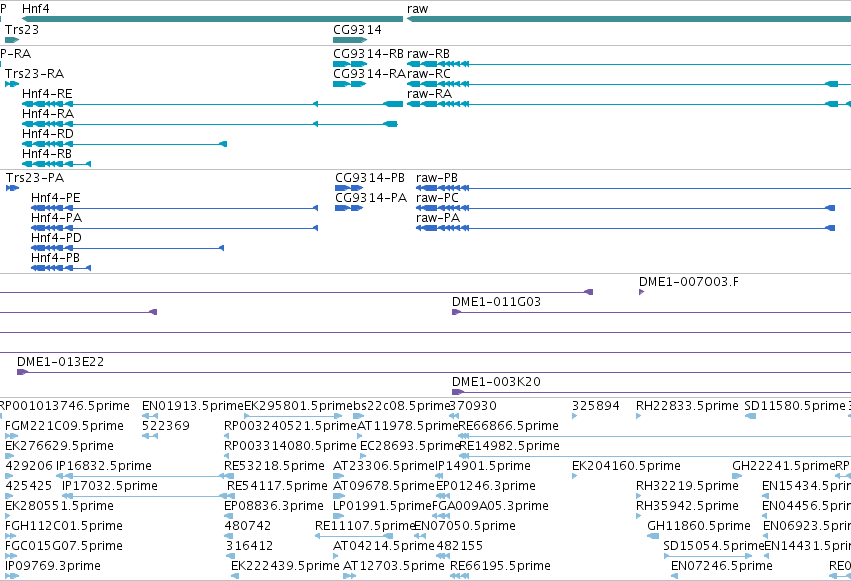Select the Hnf4-RA transcript
Screen dimensions: 851x581
pos(209,124)
